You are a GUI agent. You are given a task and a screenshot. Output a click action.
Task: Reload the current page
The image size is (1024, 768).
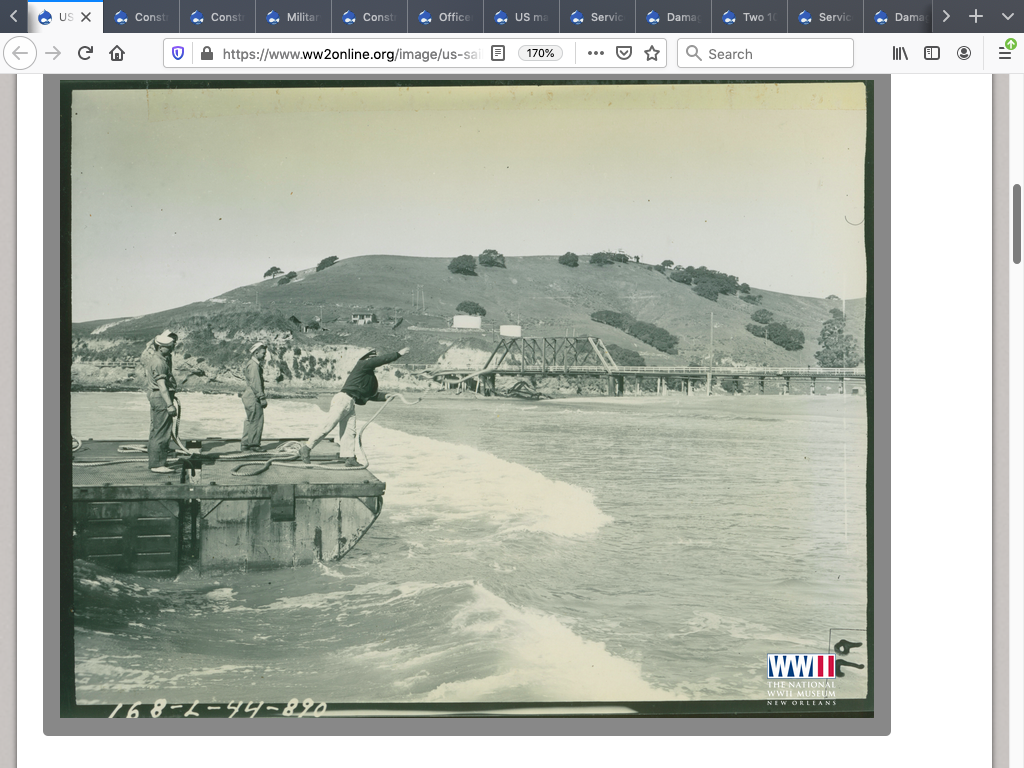[x=85, y=54]
